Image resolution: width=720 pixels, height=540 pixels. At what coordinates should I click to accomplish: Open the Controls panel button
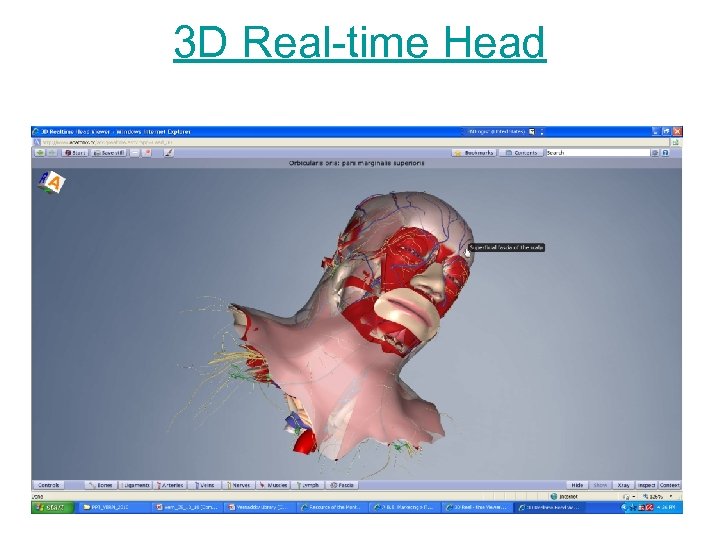click(x=49, y=485)
